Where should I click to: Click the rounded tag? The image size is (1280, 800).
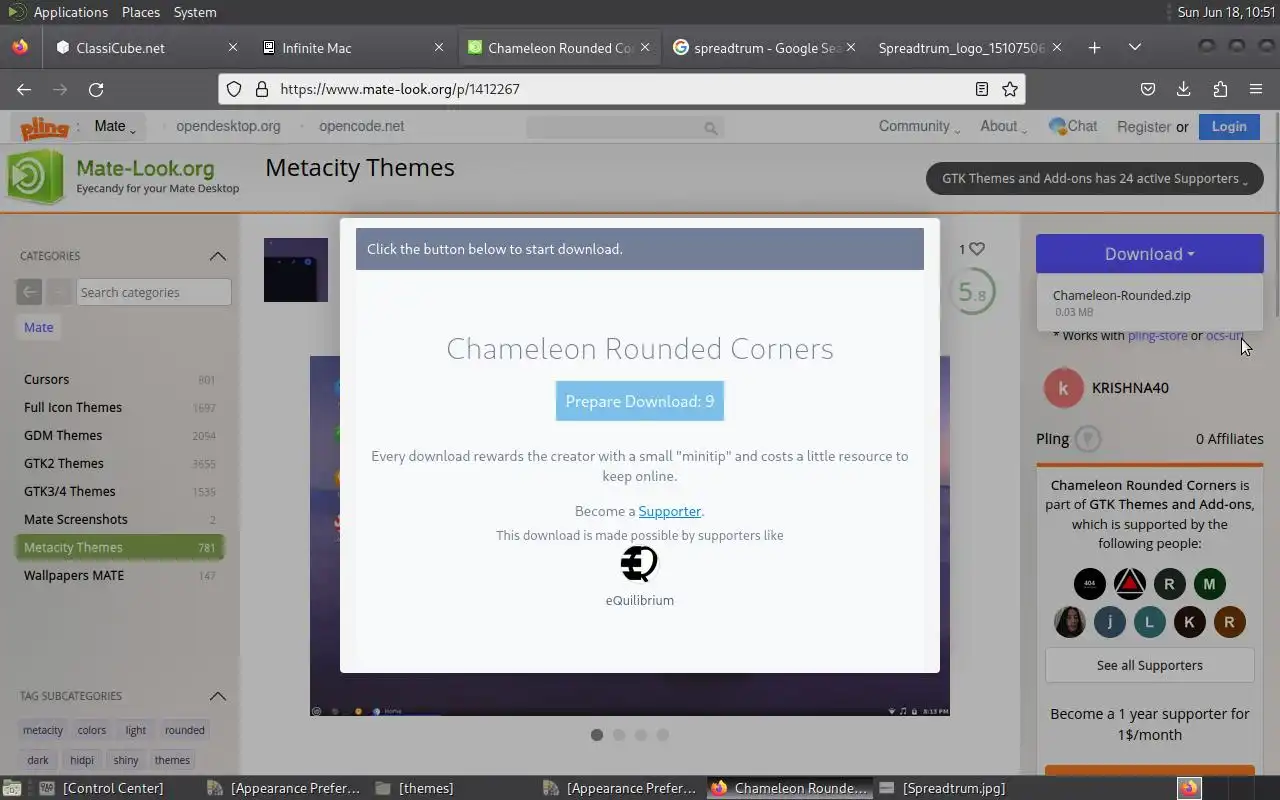coord(185,730)
